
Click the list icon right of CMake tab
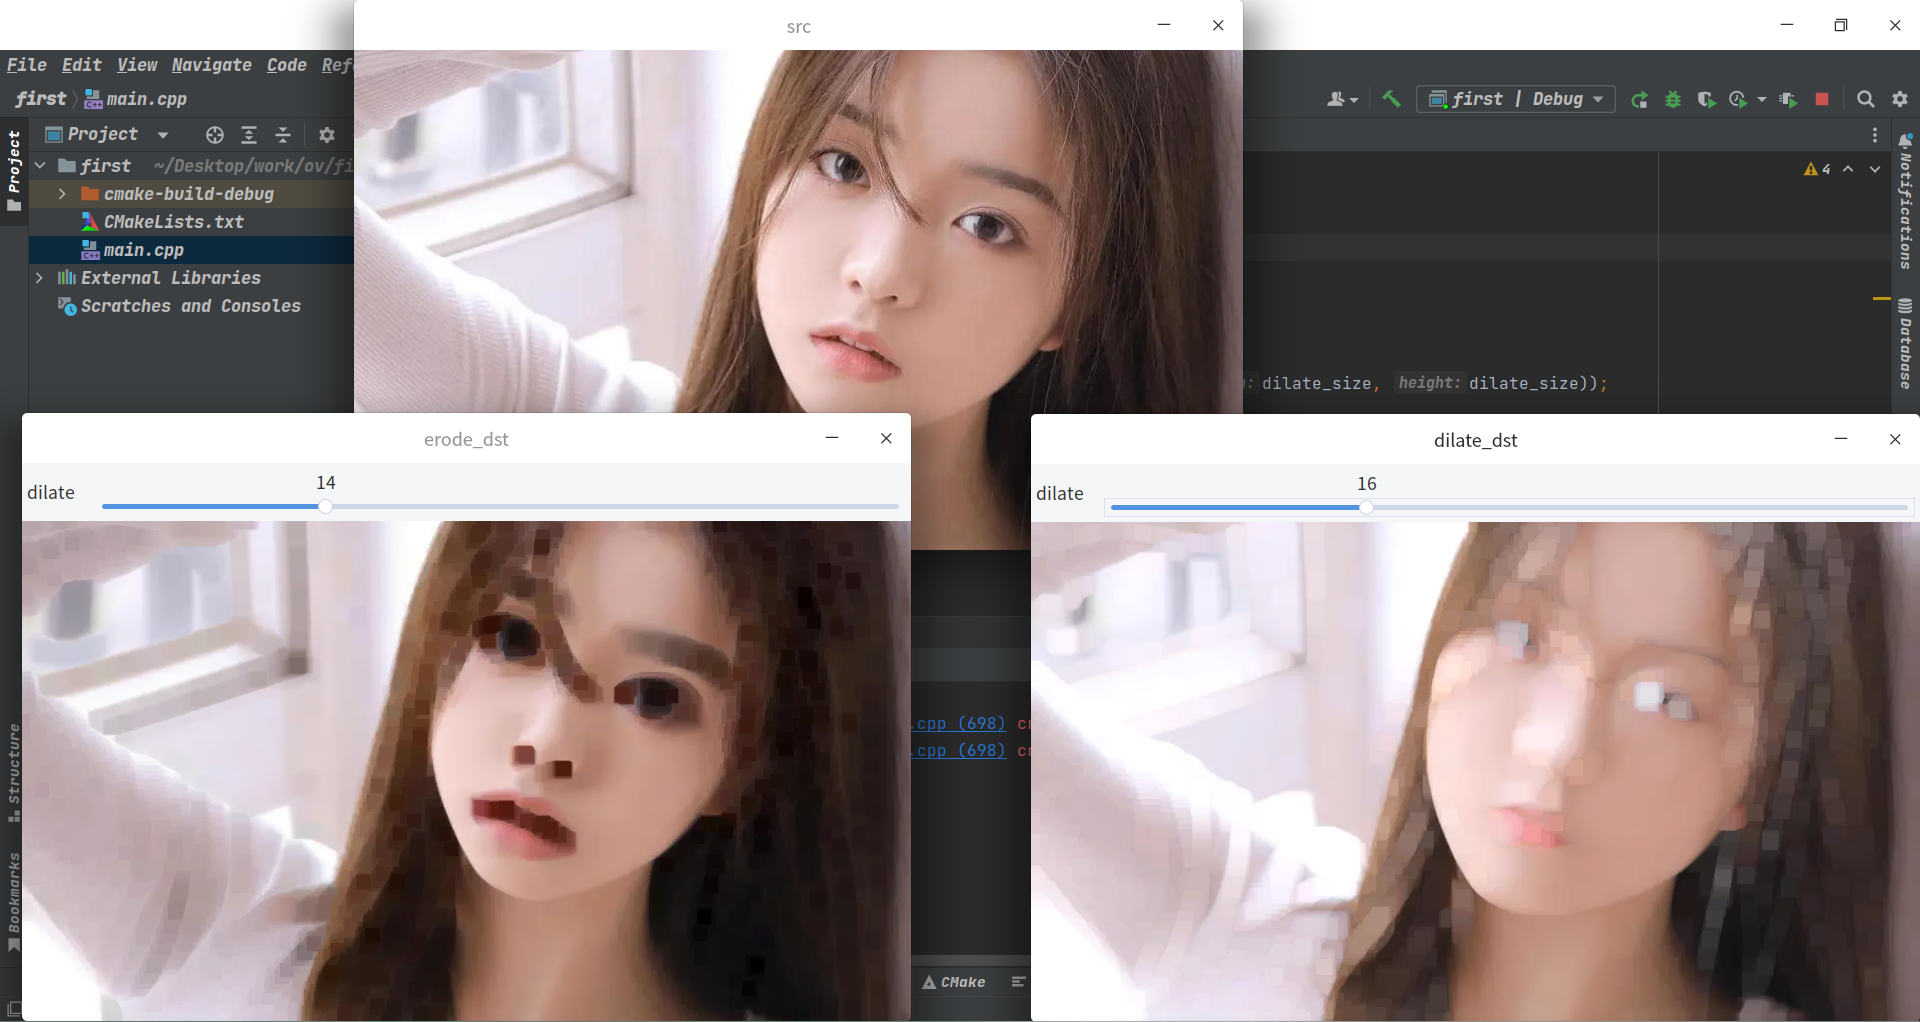point(1018,982)
